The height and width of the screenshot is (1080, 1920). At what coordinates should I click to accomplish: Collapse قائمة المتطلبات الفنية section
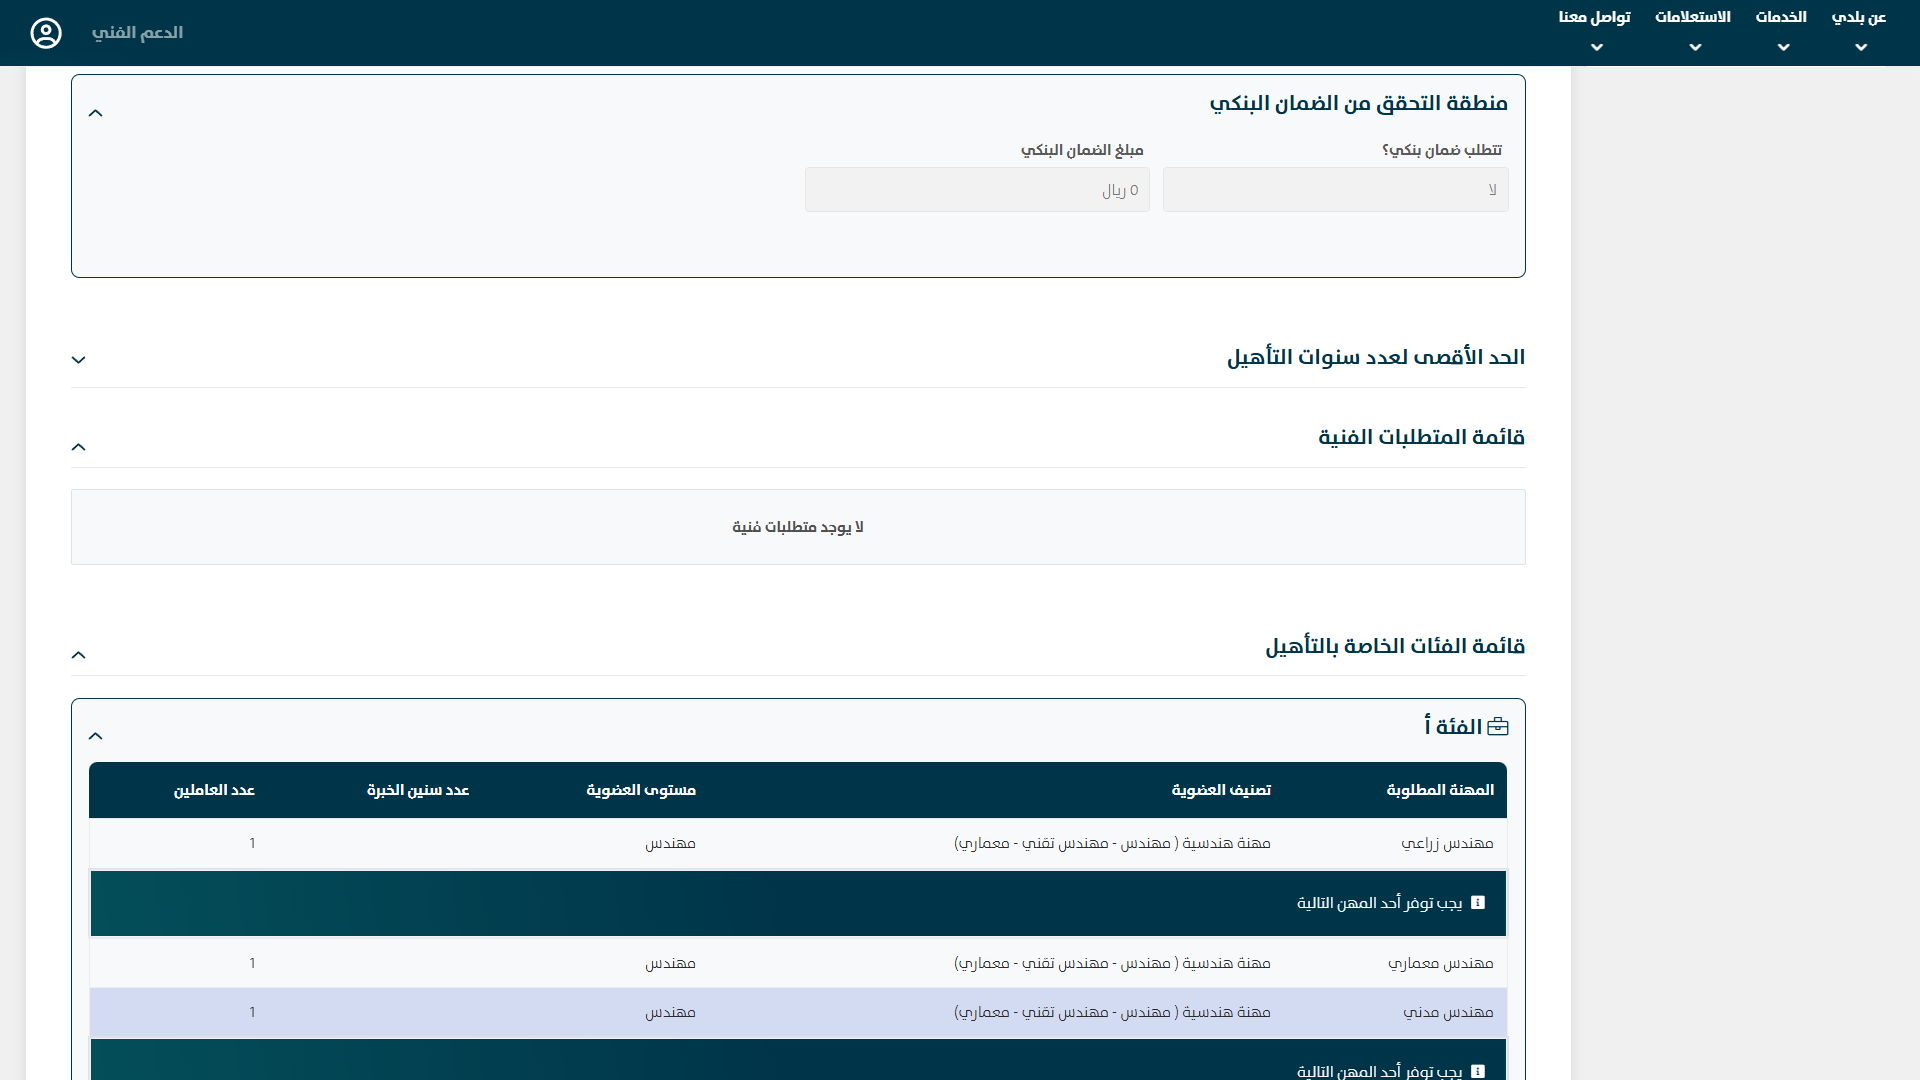pos(79,447)
